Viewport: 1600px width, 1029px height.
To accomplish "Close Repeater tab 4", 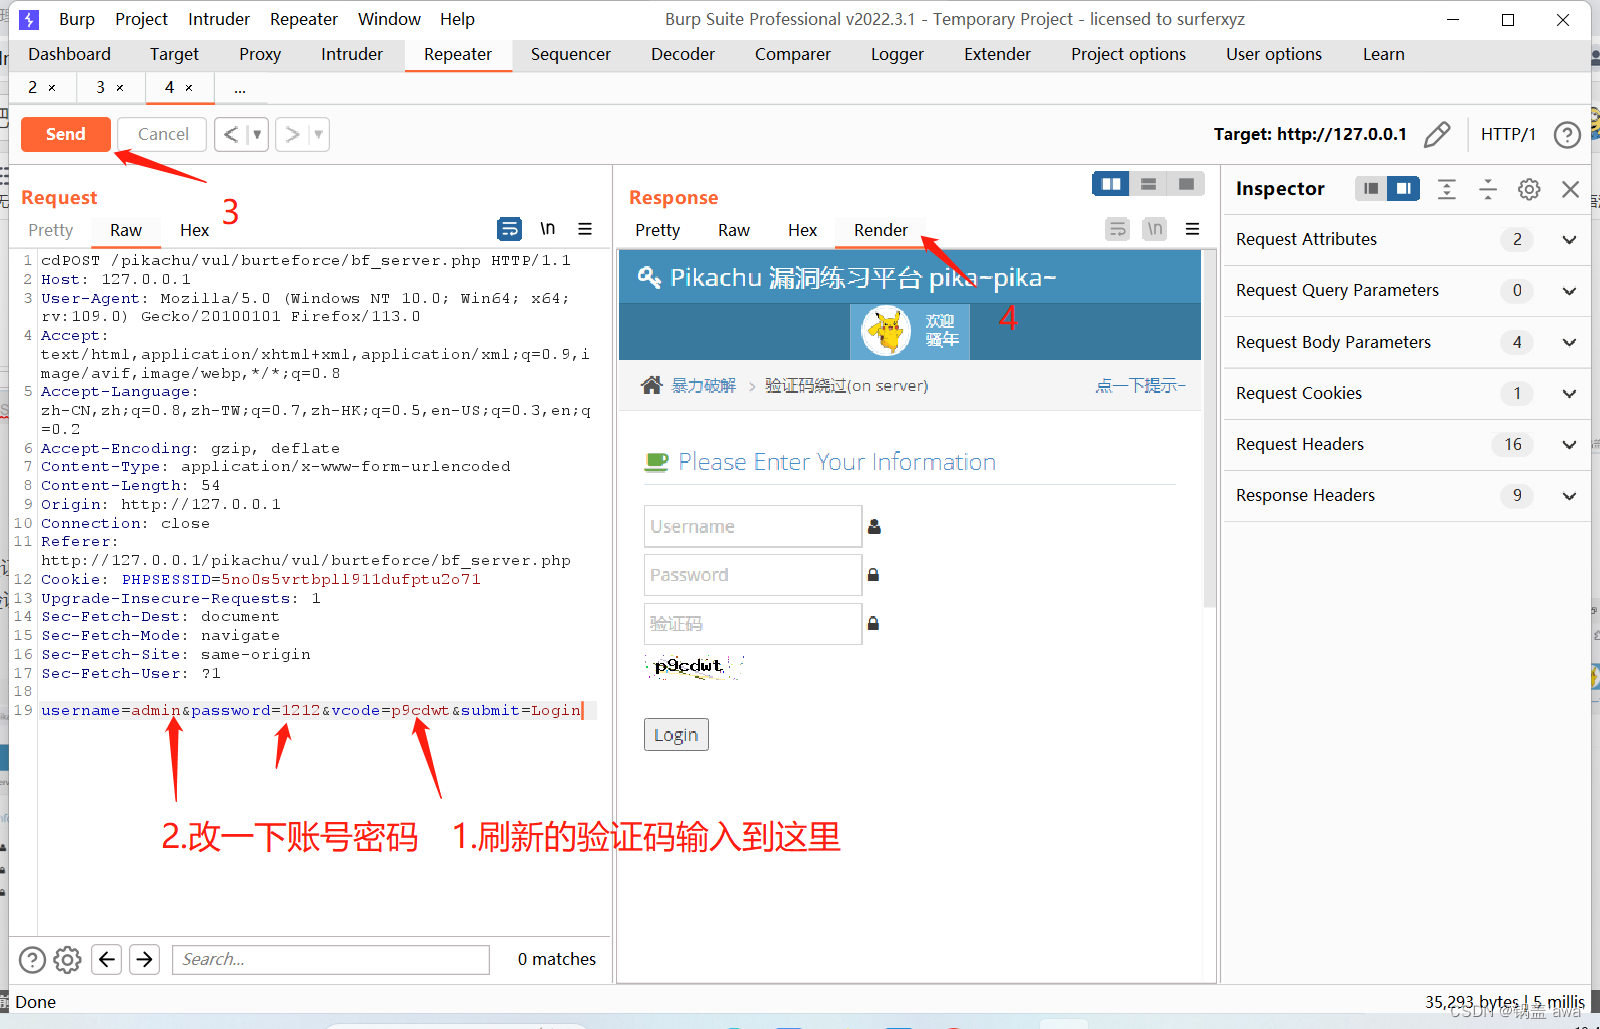I will tap(189, 88).
